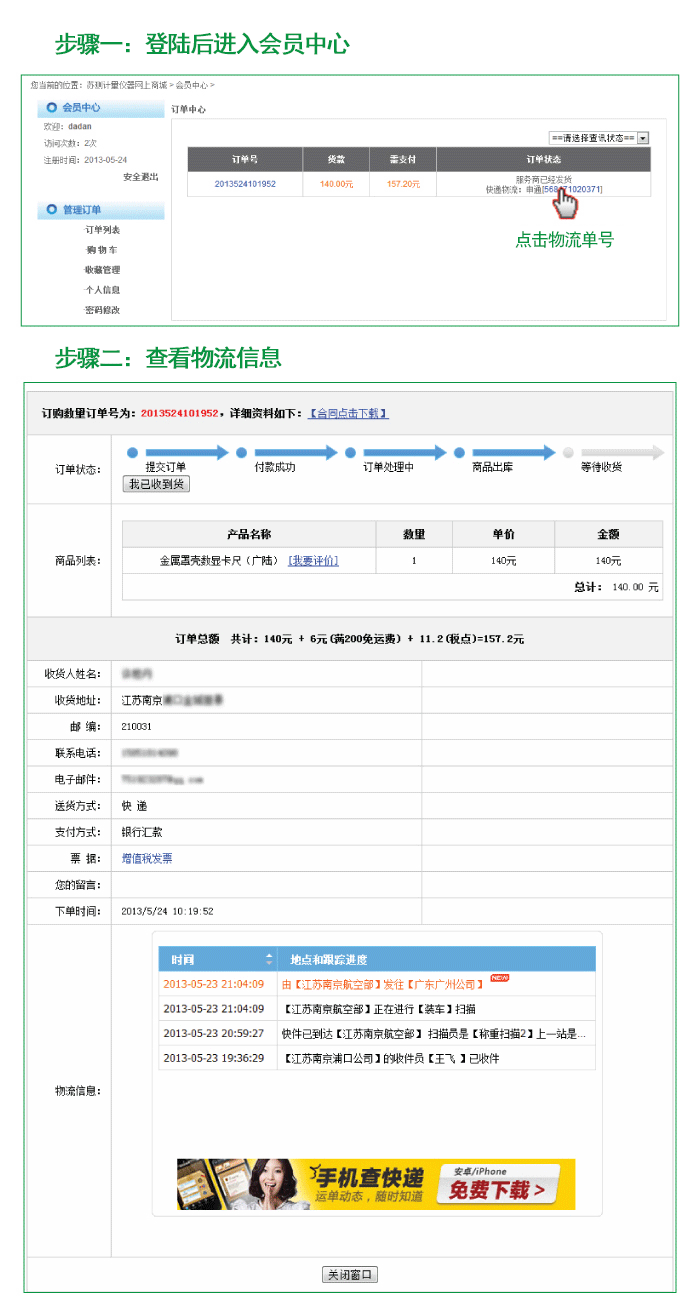Open 收藏管理 in the sidebar
This screenshot has height=1315, width=700.
pos(102,270)
